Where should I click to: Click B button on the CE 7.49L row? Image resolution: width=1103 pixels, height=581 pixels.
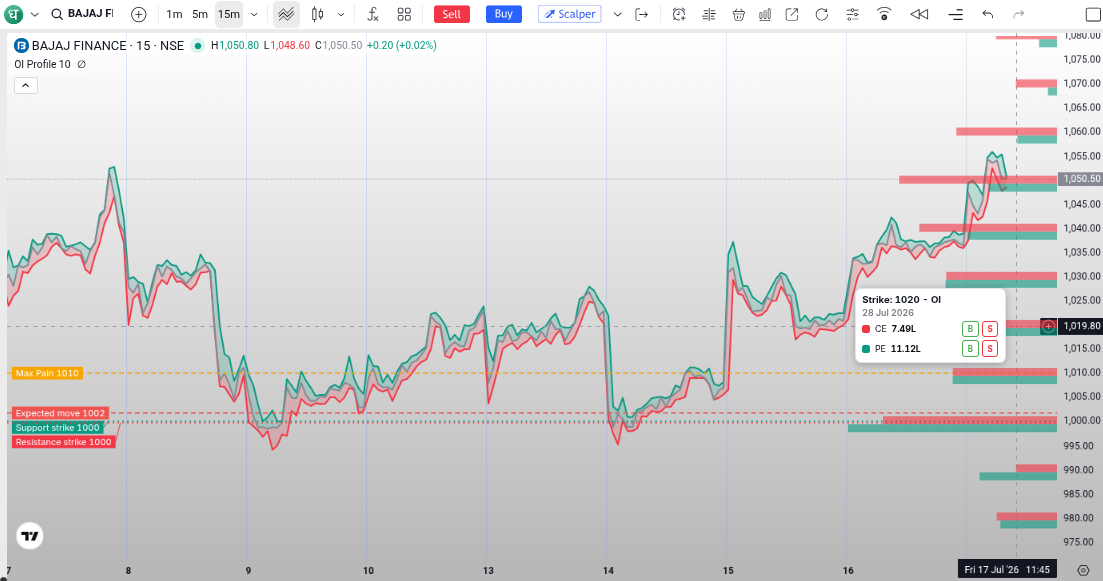click(x=970, y=328)
